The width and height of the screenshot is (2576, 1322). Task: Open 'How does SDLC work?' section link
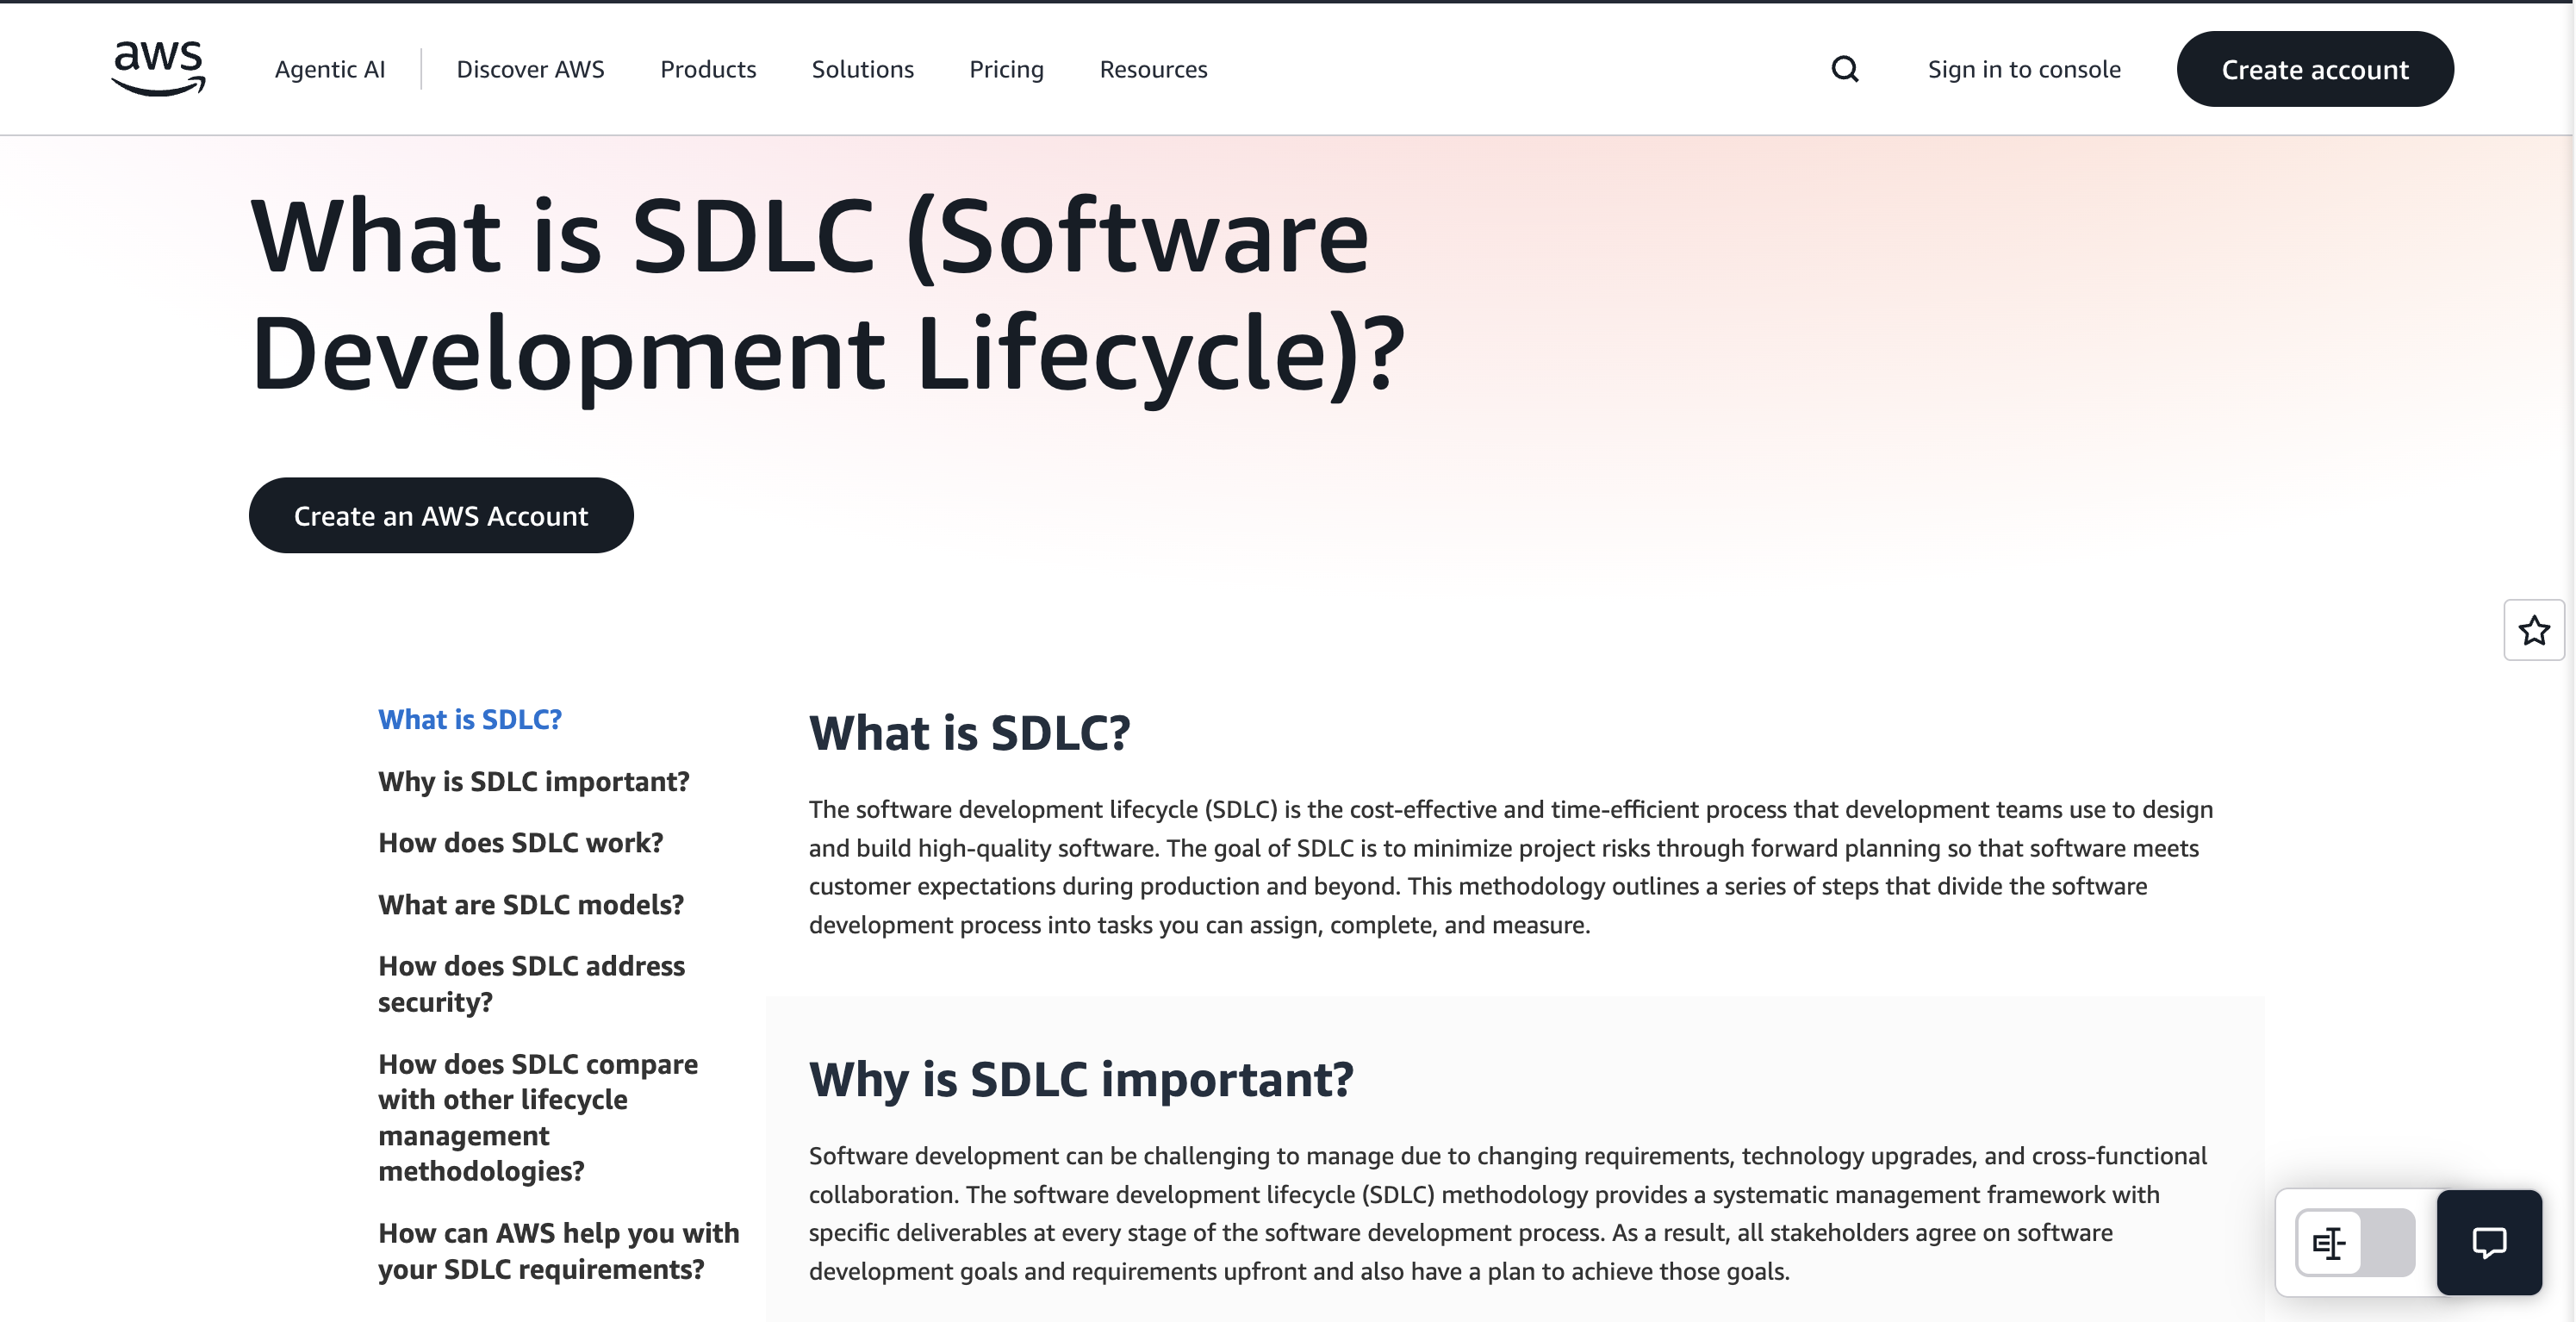pos(520,843)
